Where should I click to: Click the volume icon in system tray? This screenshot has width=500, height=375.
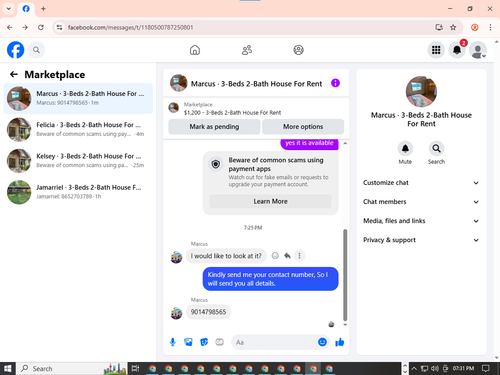(435, 368)
